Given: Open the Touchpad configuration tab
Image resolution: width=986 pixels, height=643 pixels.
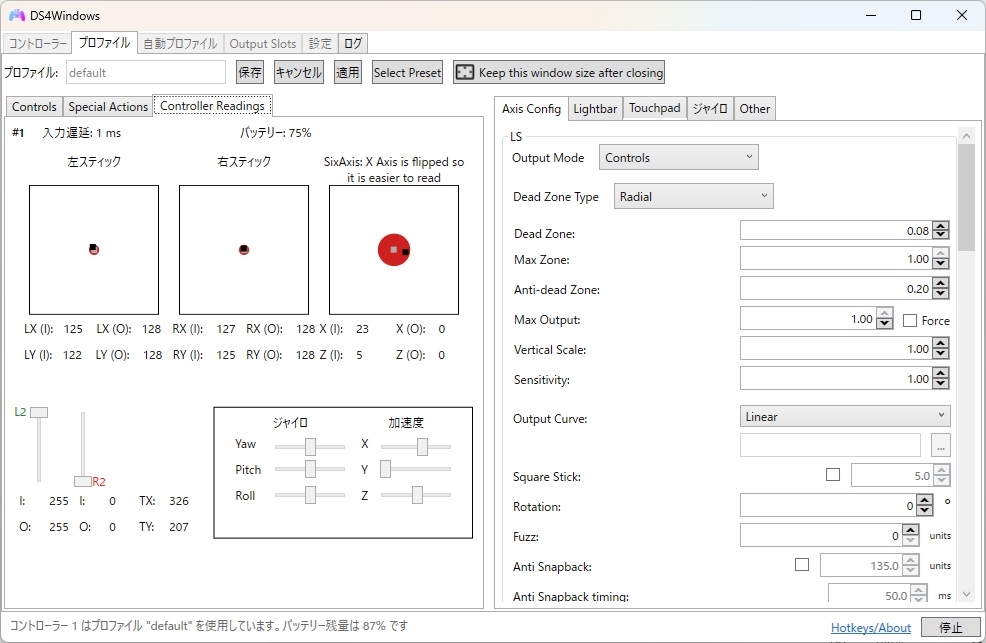Looking at the screenshot, I should [x=655, y=108].
